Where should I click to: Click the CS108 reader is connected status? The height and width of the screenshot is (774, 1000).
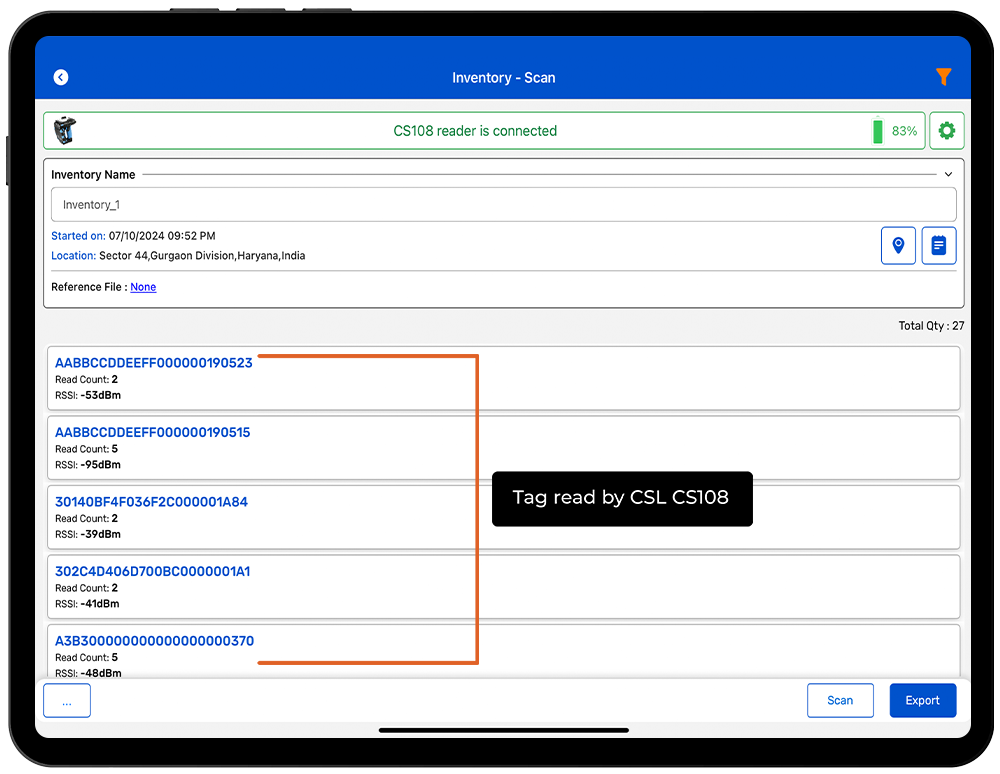pyautogui.click(x=475, y=131)
